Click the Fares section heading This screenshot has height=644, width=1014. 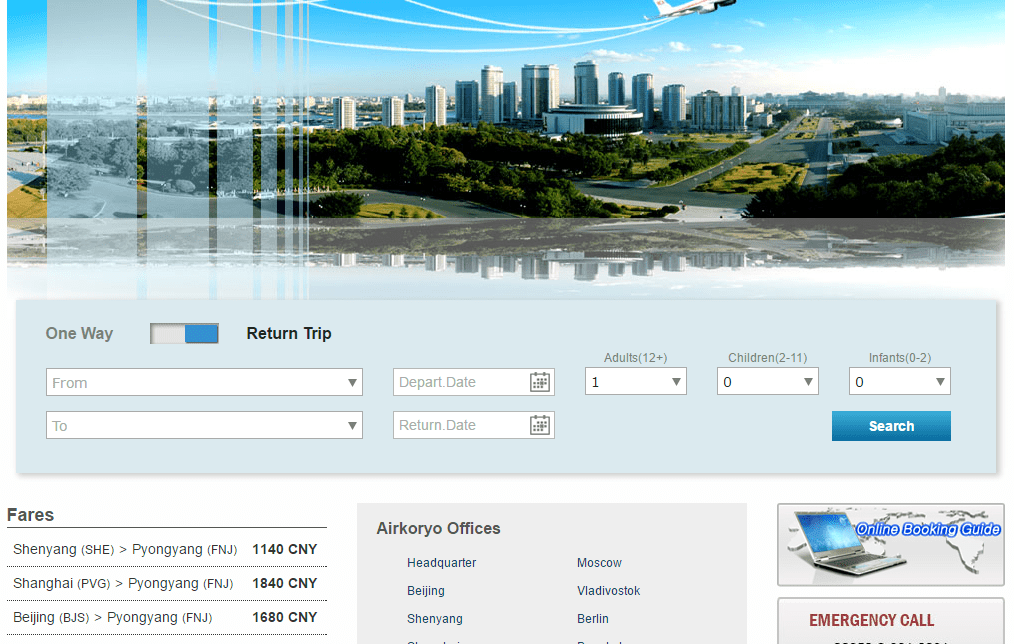click(30, 515)
